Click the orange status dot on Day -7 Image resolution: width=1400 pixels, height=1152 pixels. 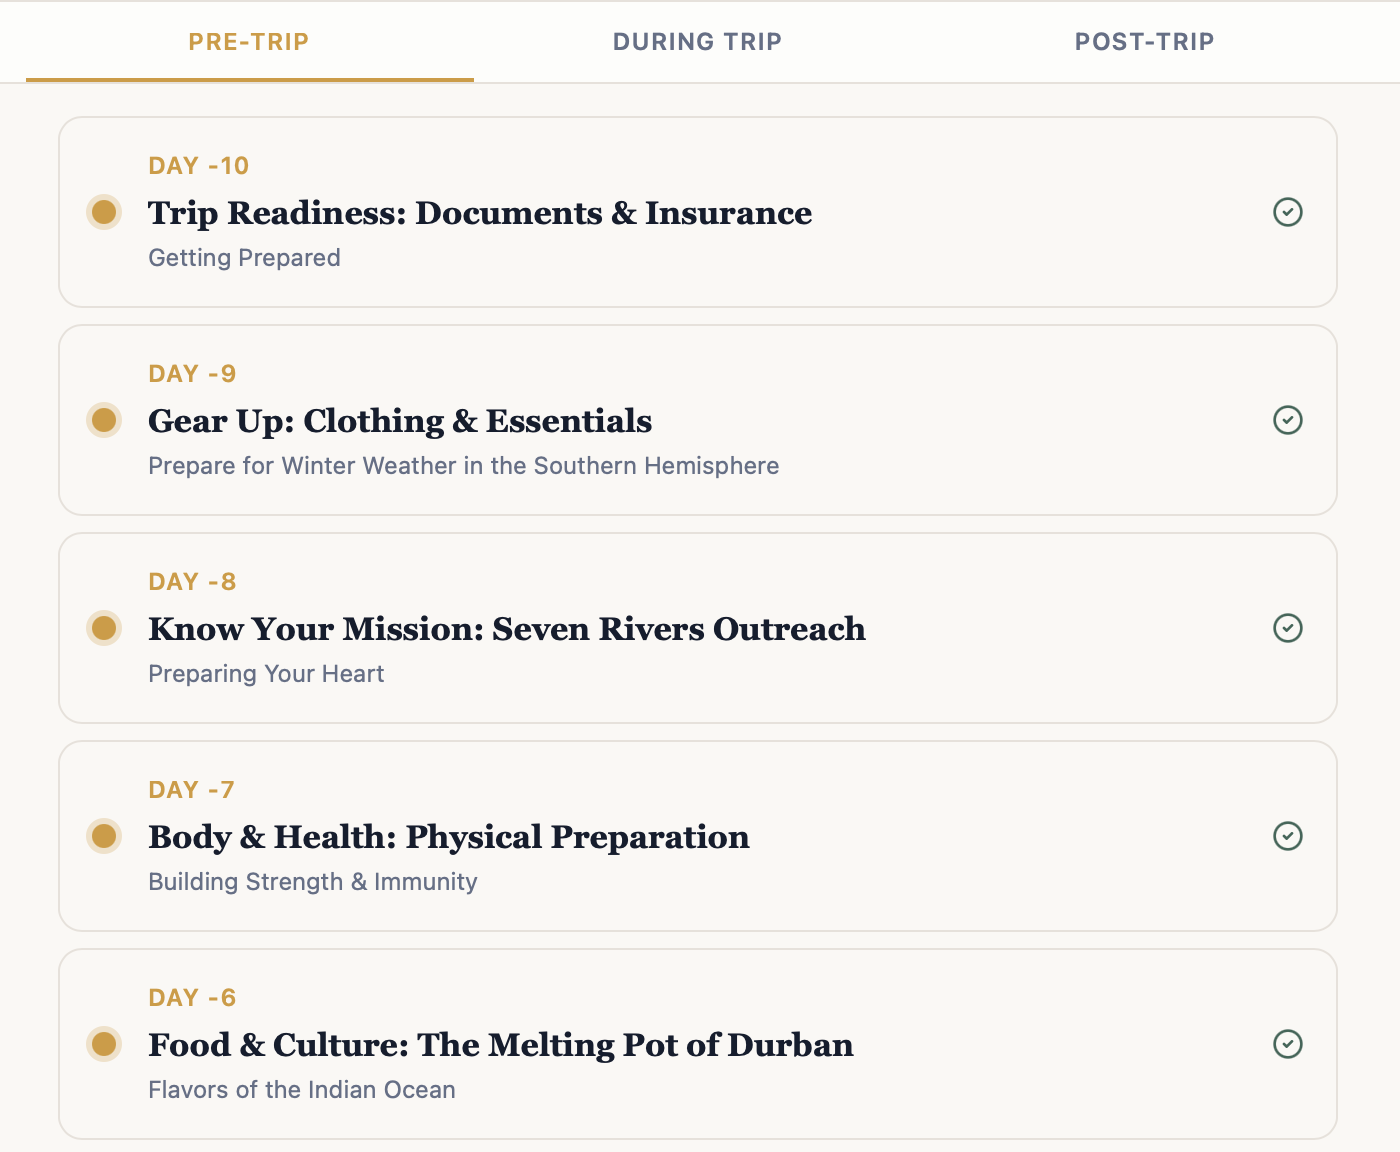[103, 837]
